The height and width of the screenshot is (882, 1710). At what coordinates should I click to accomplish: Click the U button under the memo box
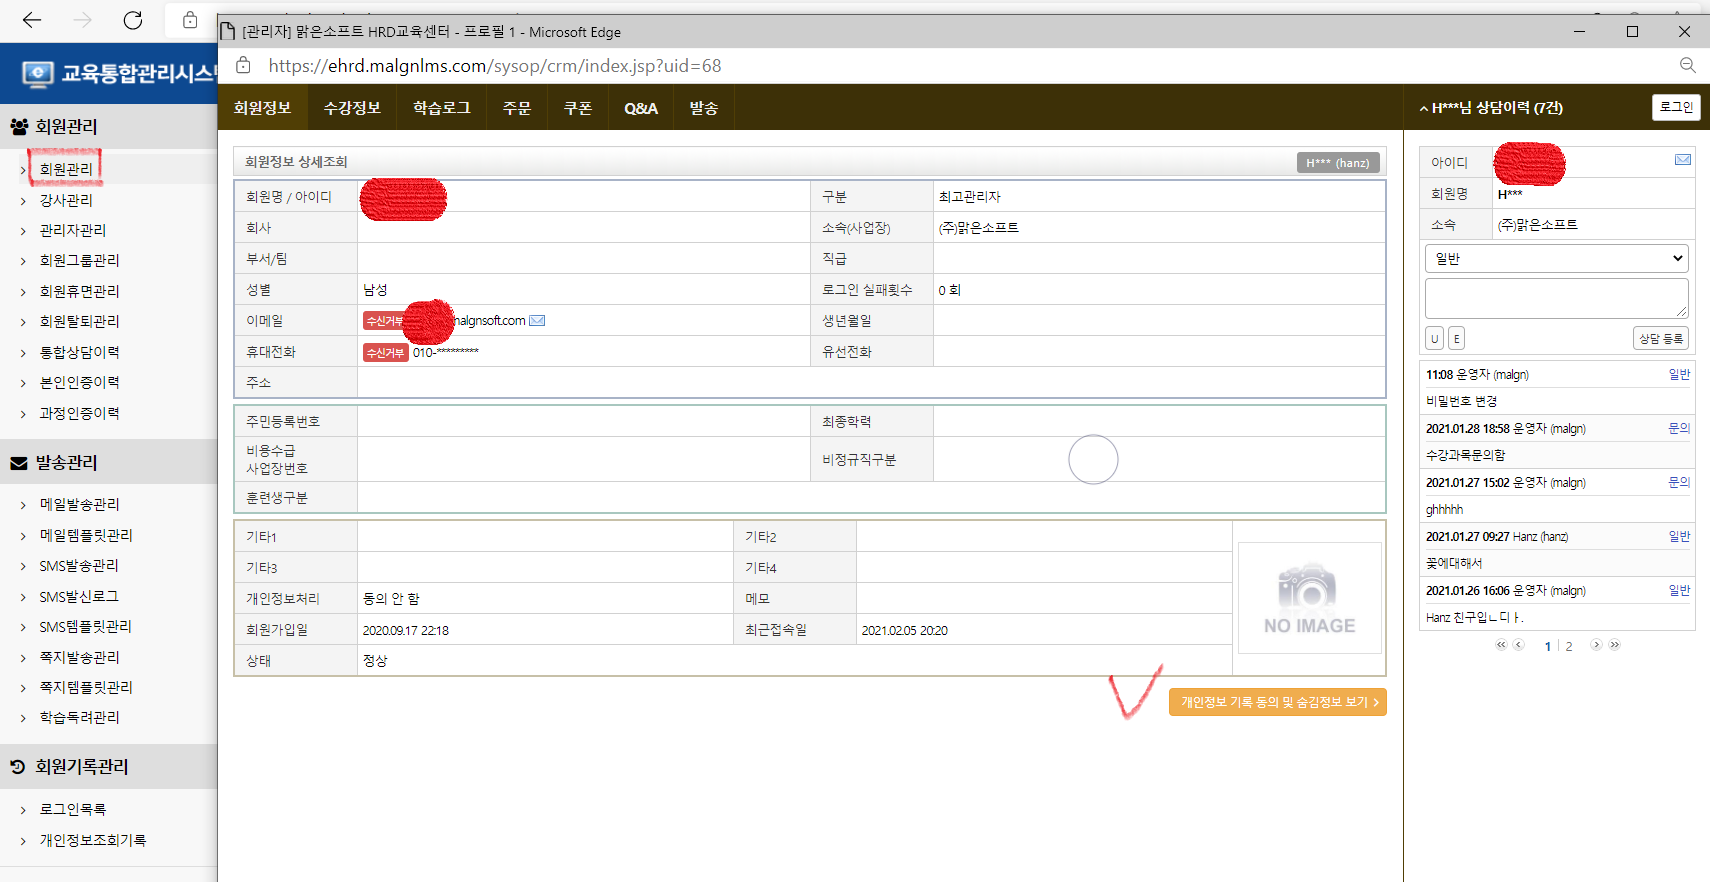(1435, 339)
